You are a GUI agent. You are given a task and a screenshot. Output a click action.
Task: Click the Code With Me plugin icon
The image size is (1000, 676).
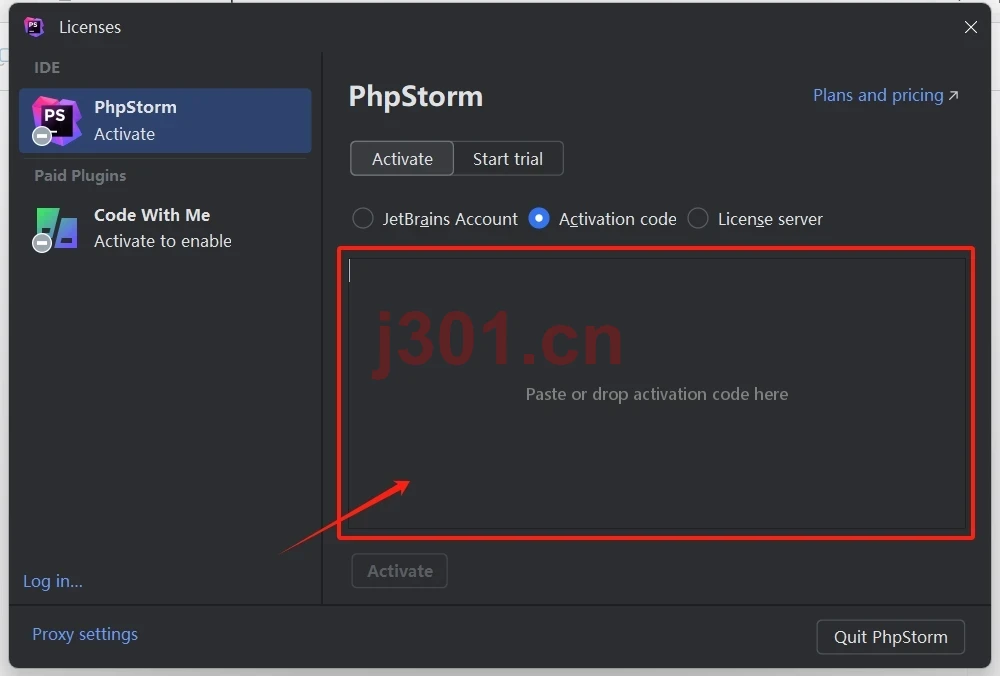pos(55,228)
